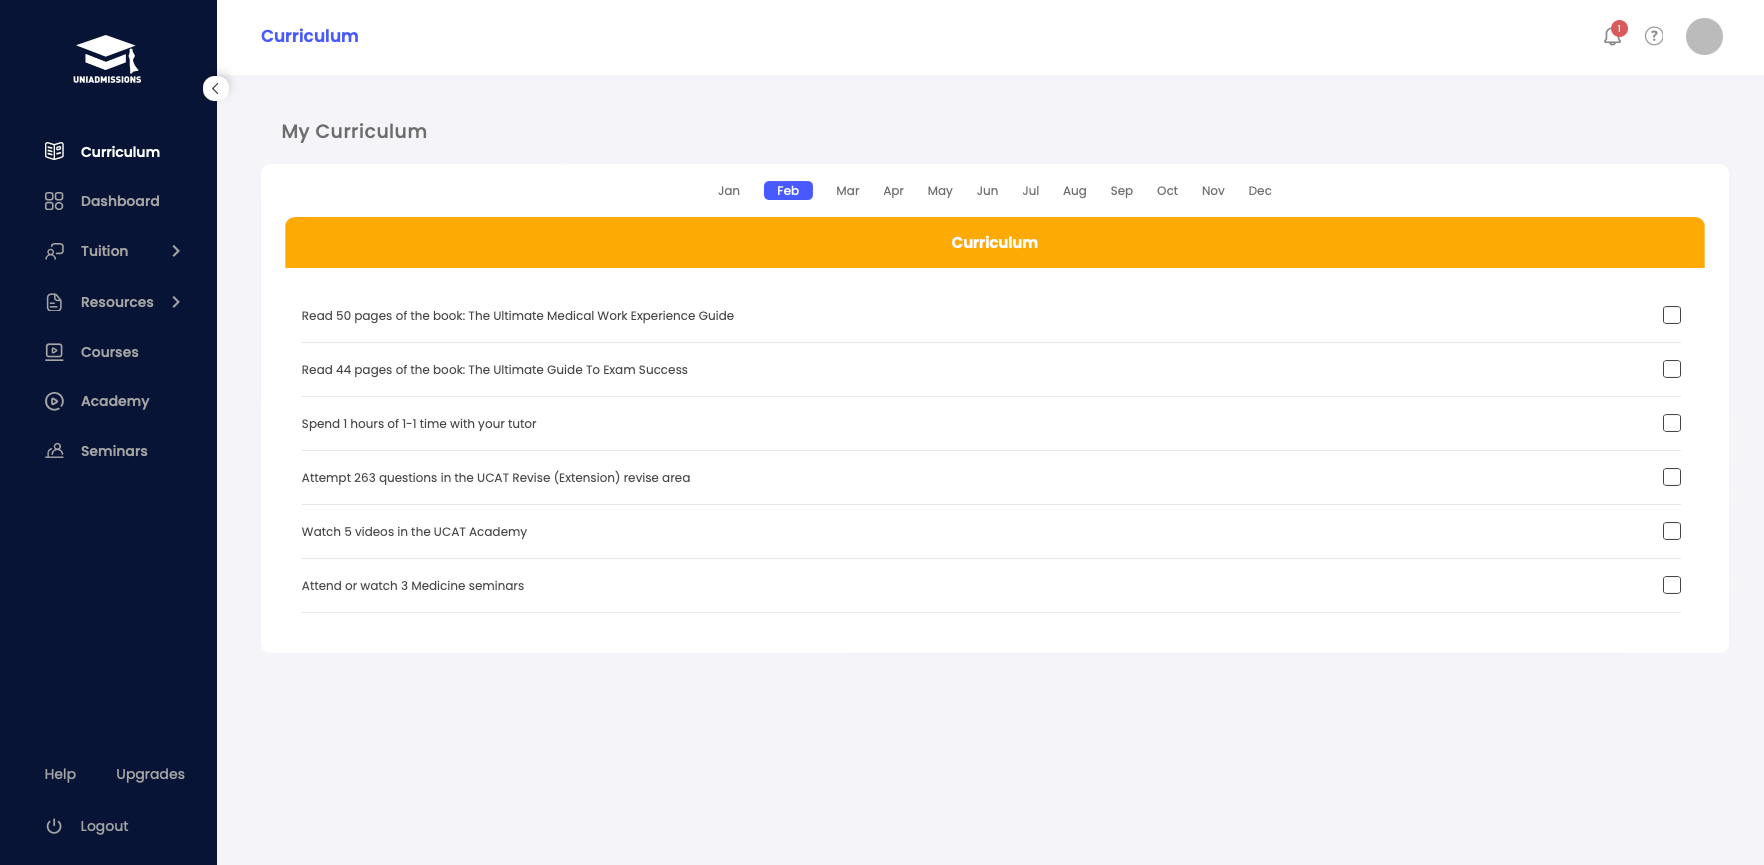Open the help question mark icon
1764x865 pixels.
pos(1654,36)
